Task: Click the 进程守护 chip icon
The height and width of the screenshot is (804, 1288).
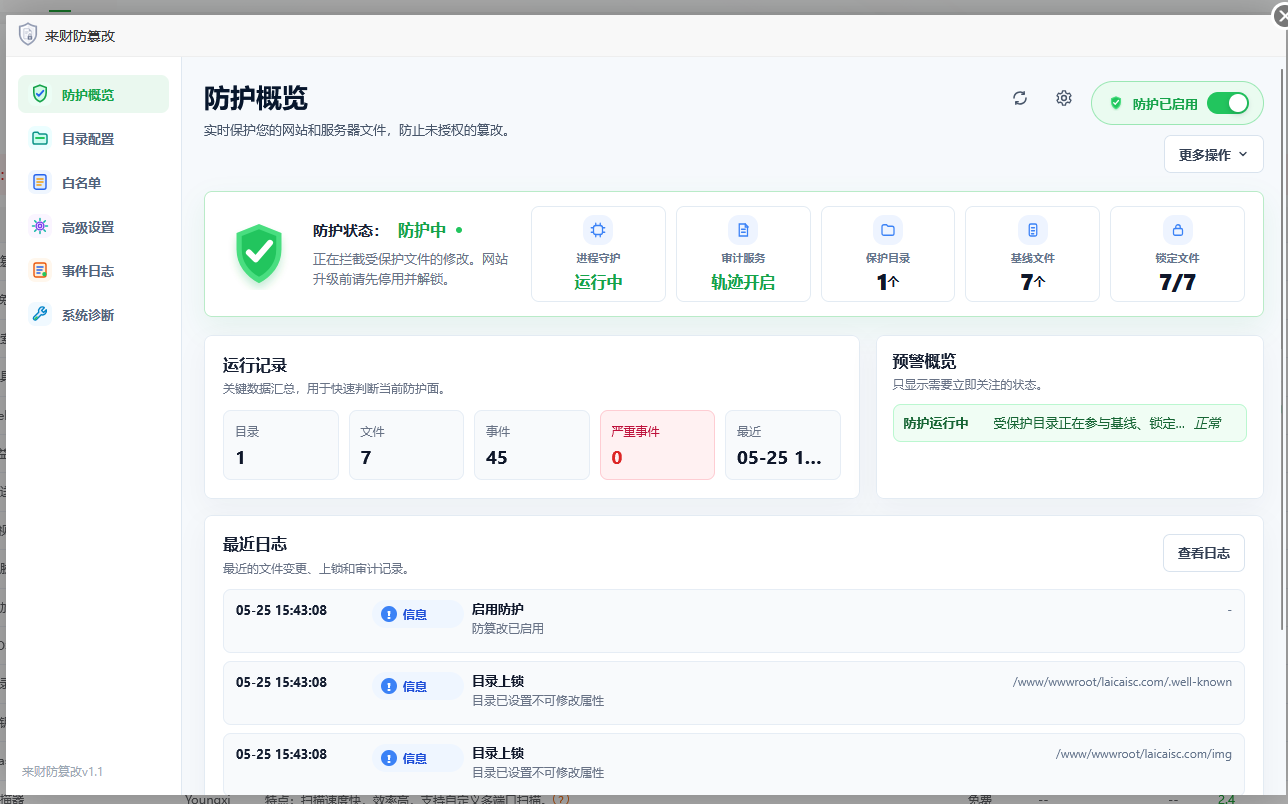Action: [598, 230]
